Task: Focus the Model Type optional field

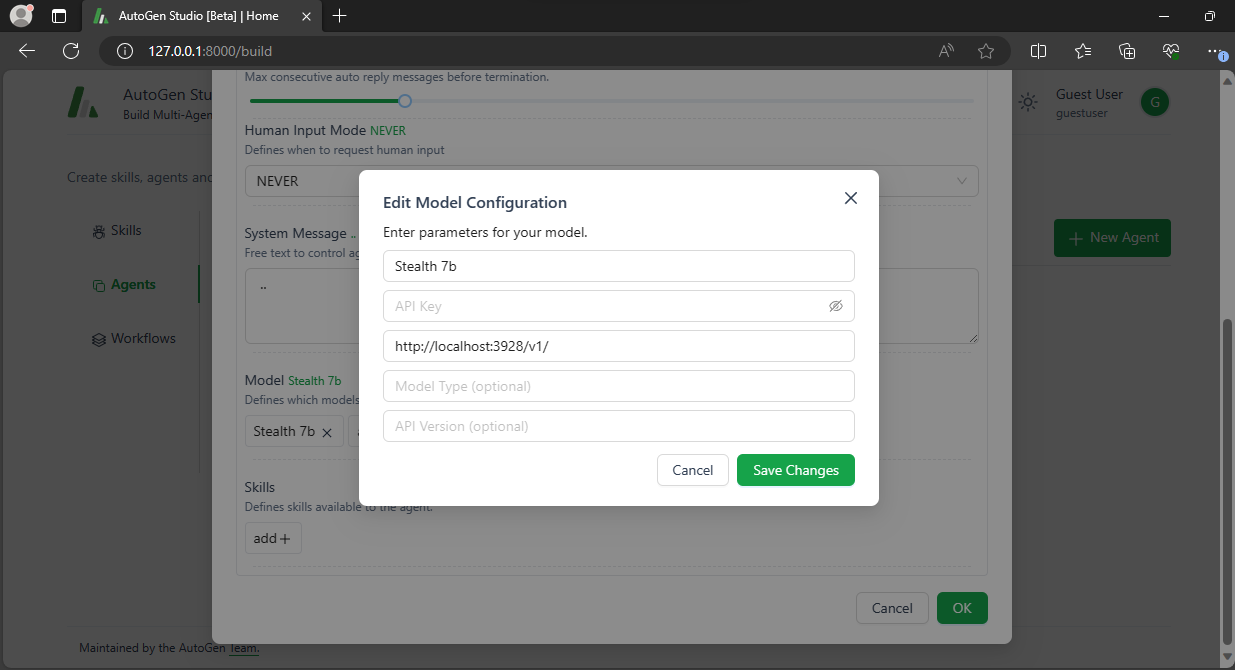Action: (619, 386)
